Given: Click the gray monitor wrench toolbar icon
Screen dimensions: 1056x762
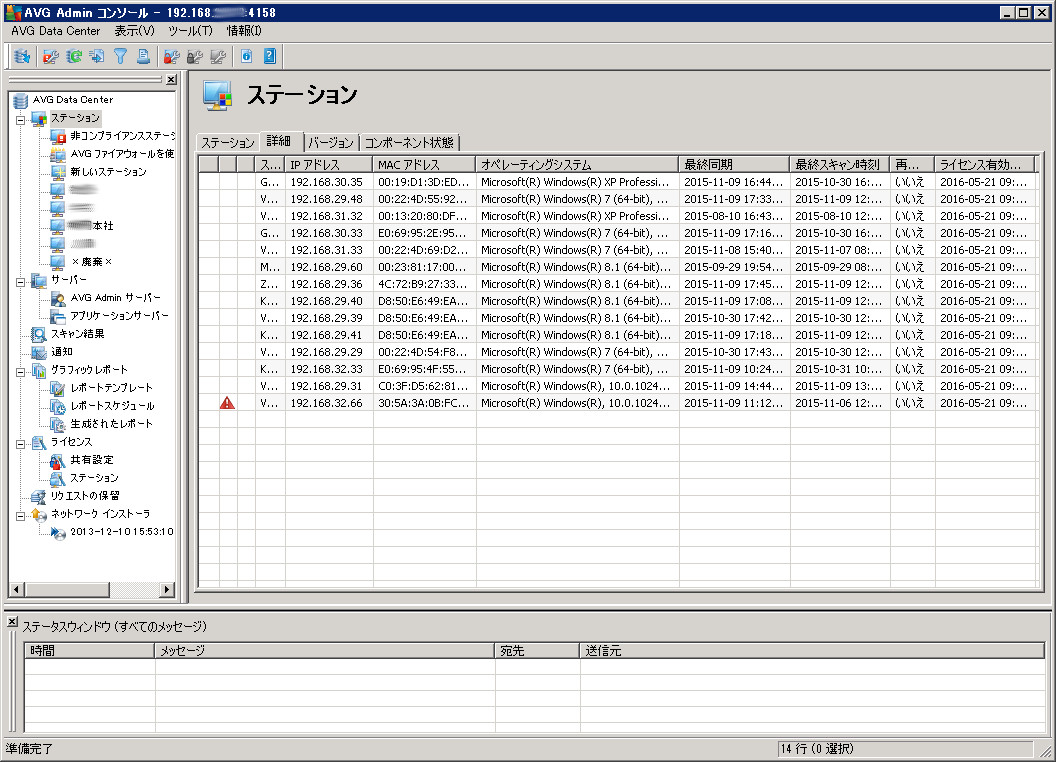Looking at the screenshot, I should coord(218,57).
